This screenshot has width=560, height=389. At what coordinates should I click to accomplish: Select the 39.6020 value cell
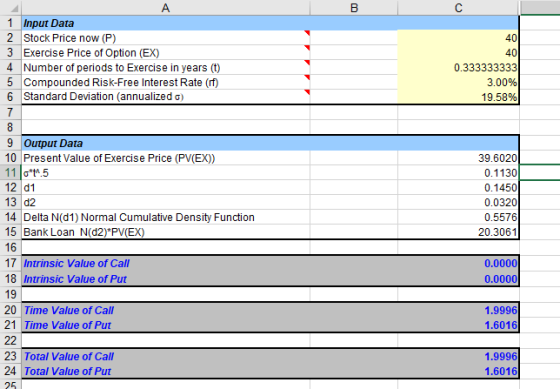458,158
